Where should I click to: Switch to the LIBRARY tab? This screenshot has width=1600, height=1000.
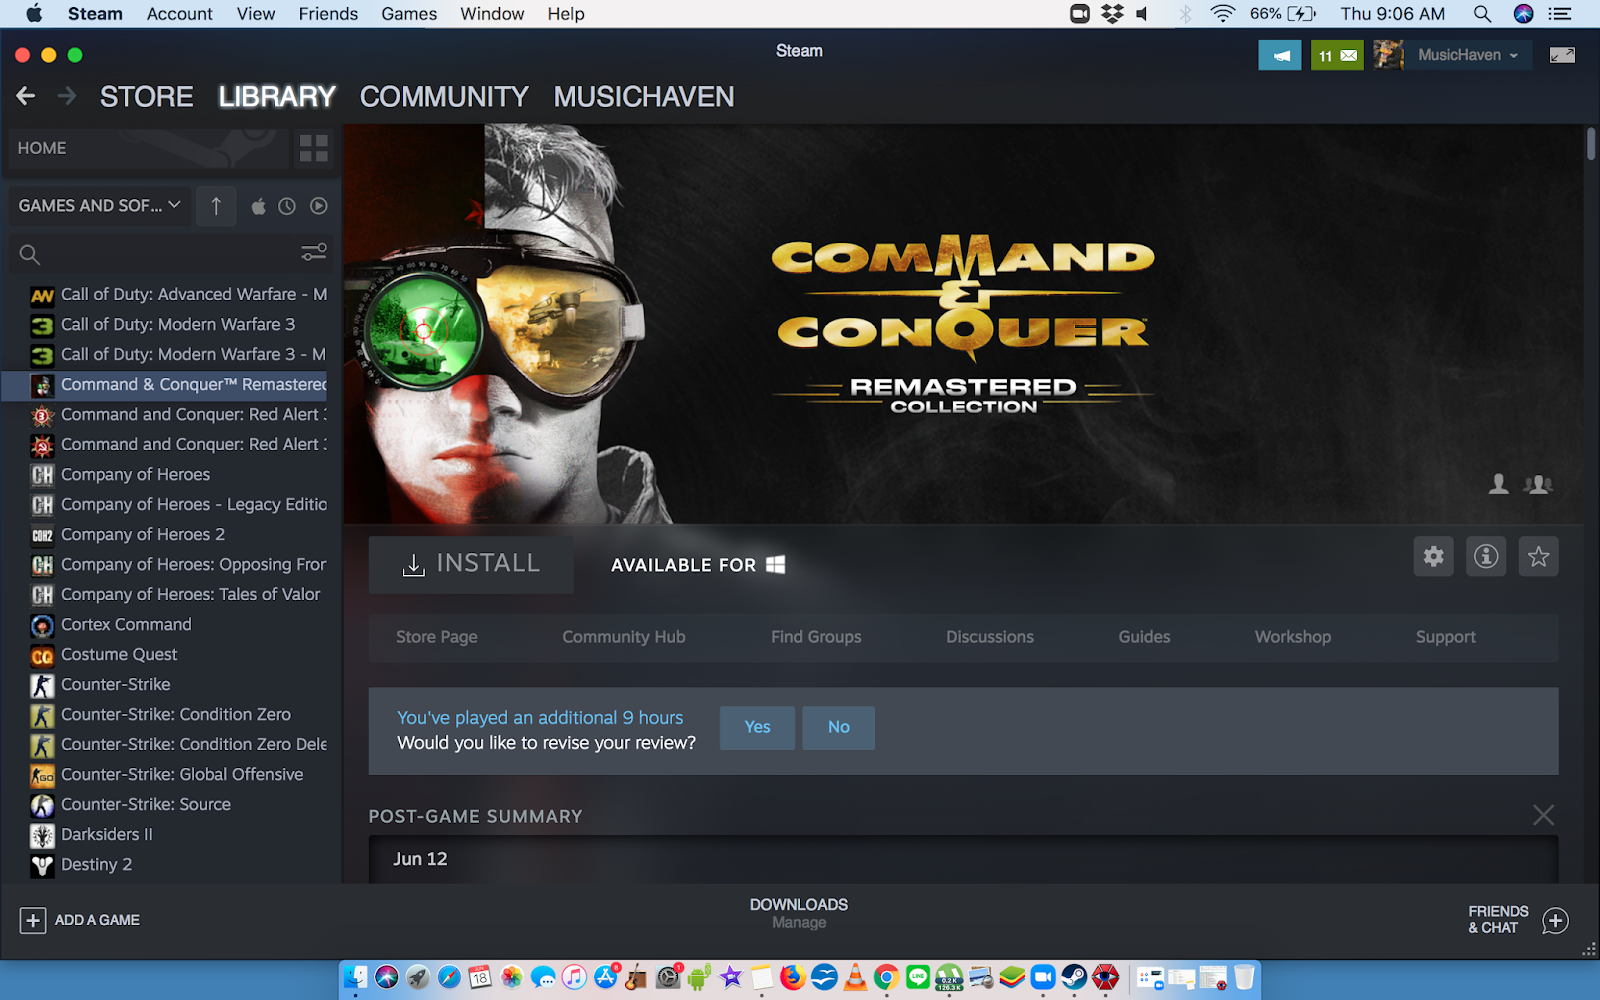(277, 97)
